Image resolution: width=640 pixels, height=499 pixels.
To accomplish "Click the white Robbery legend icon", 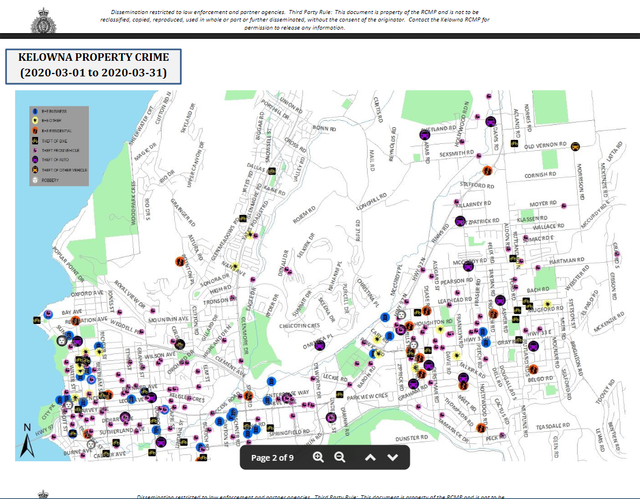I will pos(35,180).
